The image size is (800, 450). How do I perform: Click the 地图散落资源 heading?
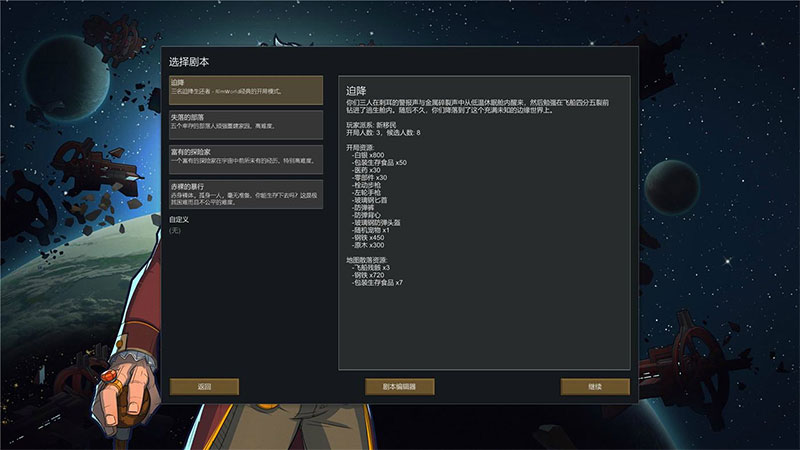pyautogui.click(x=367, y=260)
